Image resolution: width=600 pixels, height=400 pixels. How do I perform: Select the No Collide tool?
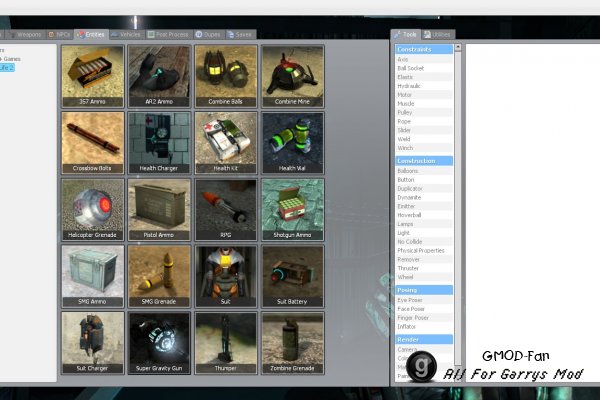pyautogui.click(x=424, y=242)
